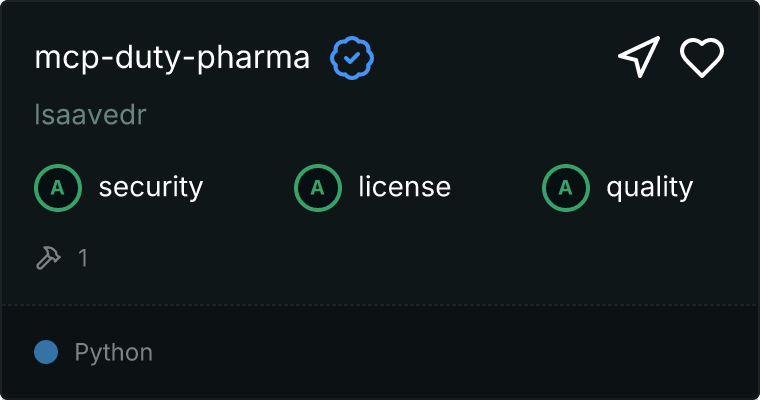
Task: Favorite the server with heart icon
Action: click(702, 57)
